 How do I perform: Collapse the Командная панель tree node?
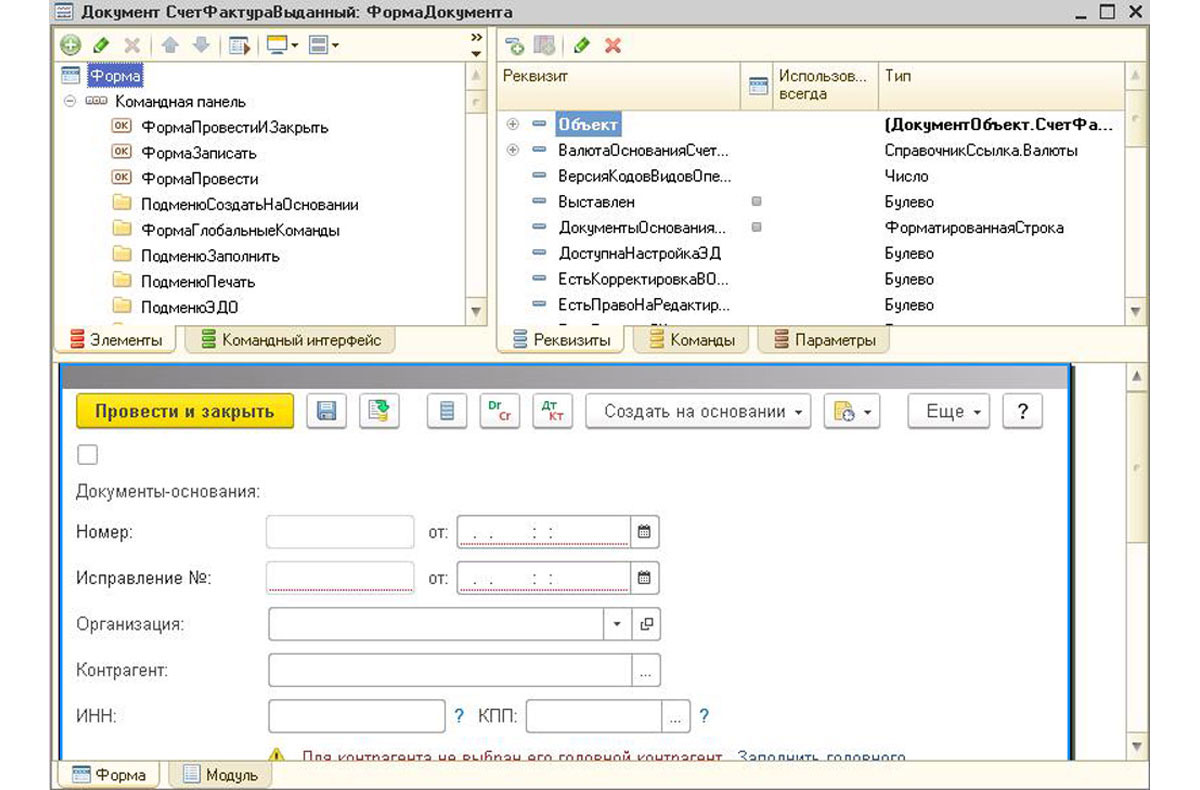pos(70,102)
